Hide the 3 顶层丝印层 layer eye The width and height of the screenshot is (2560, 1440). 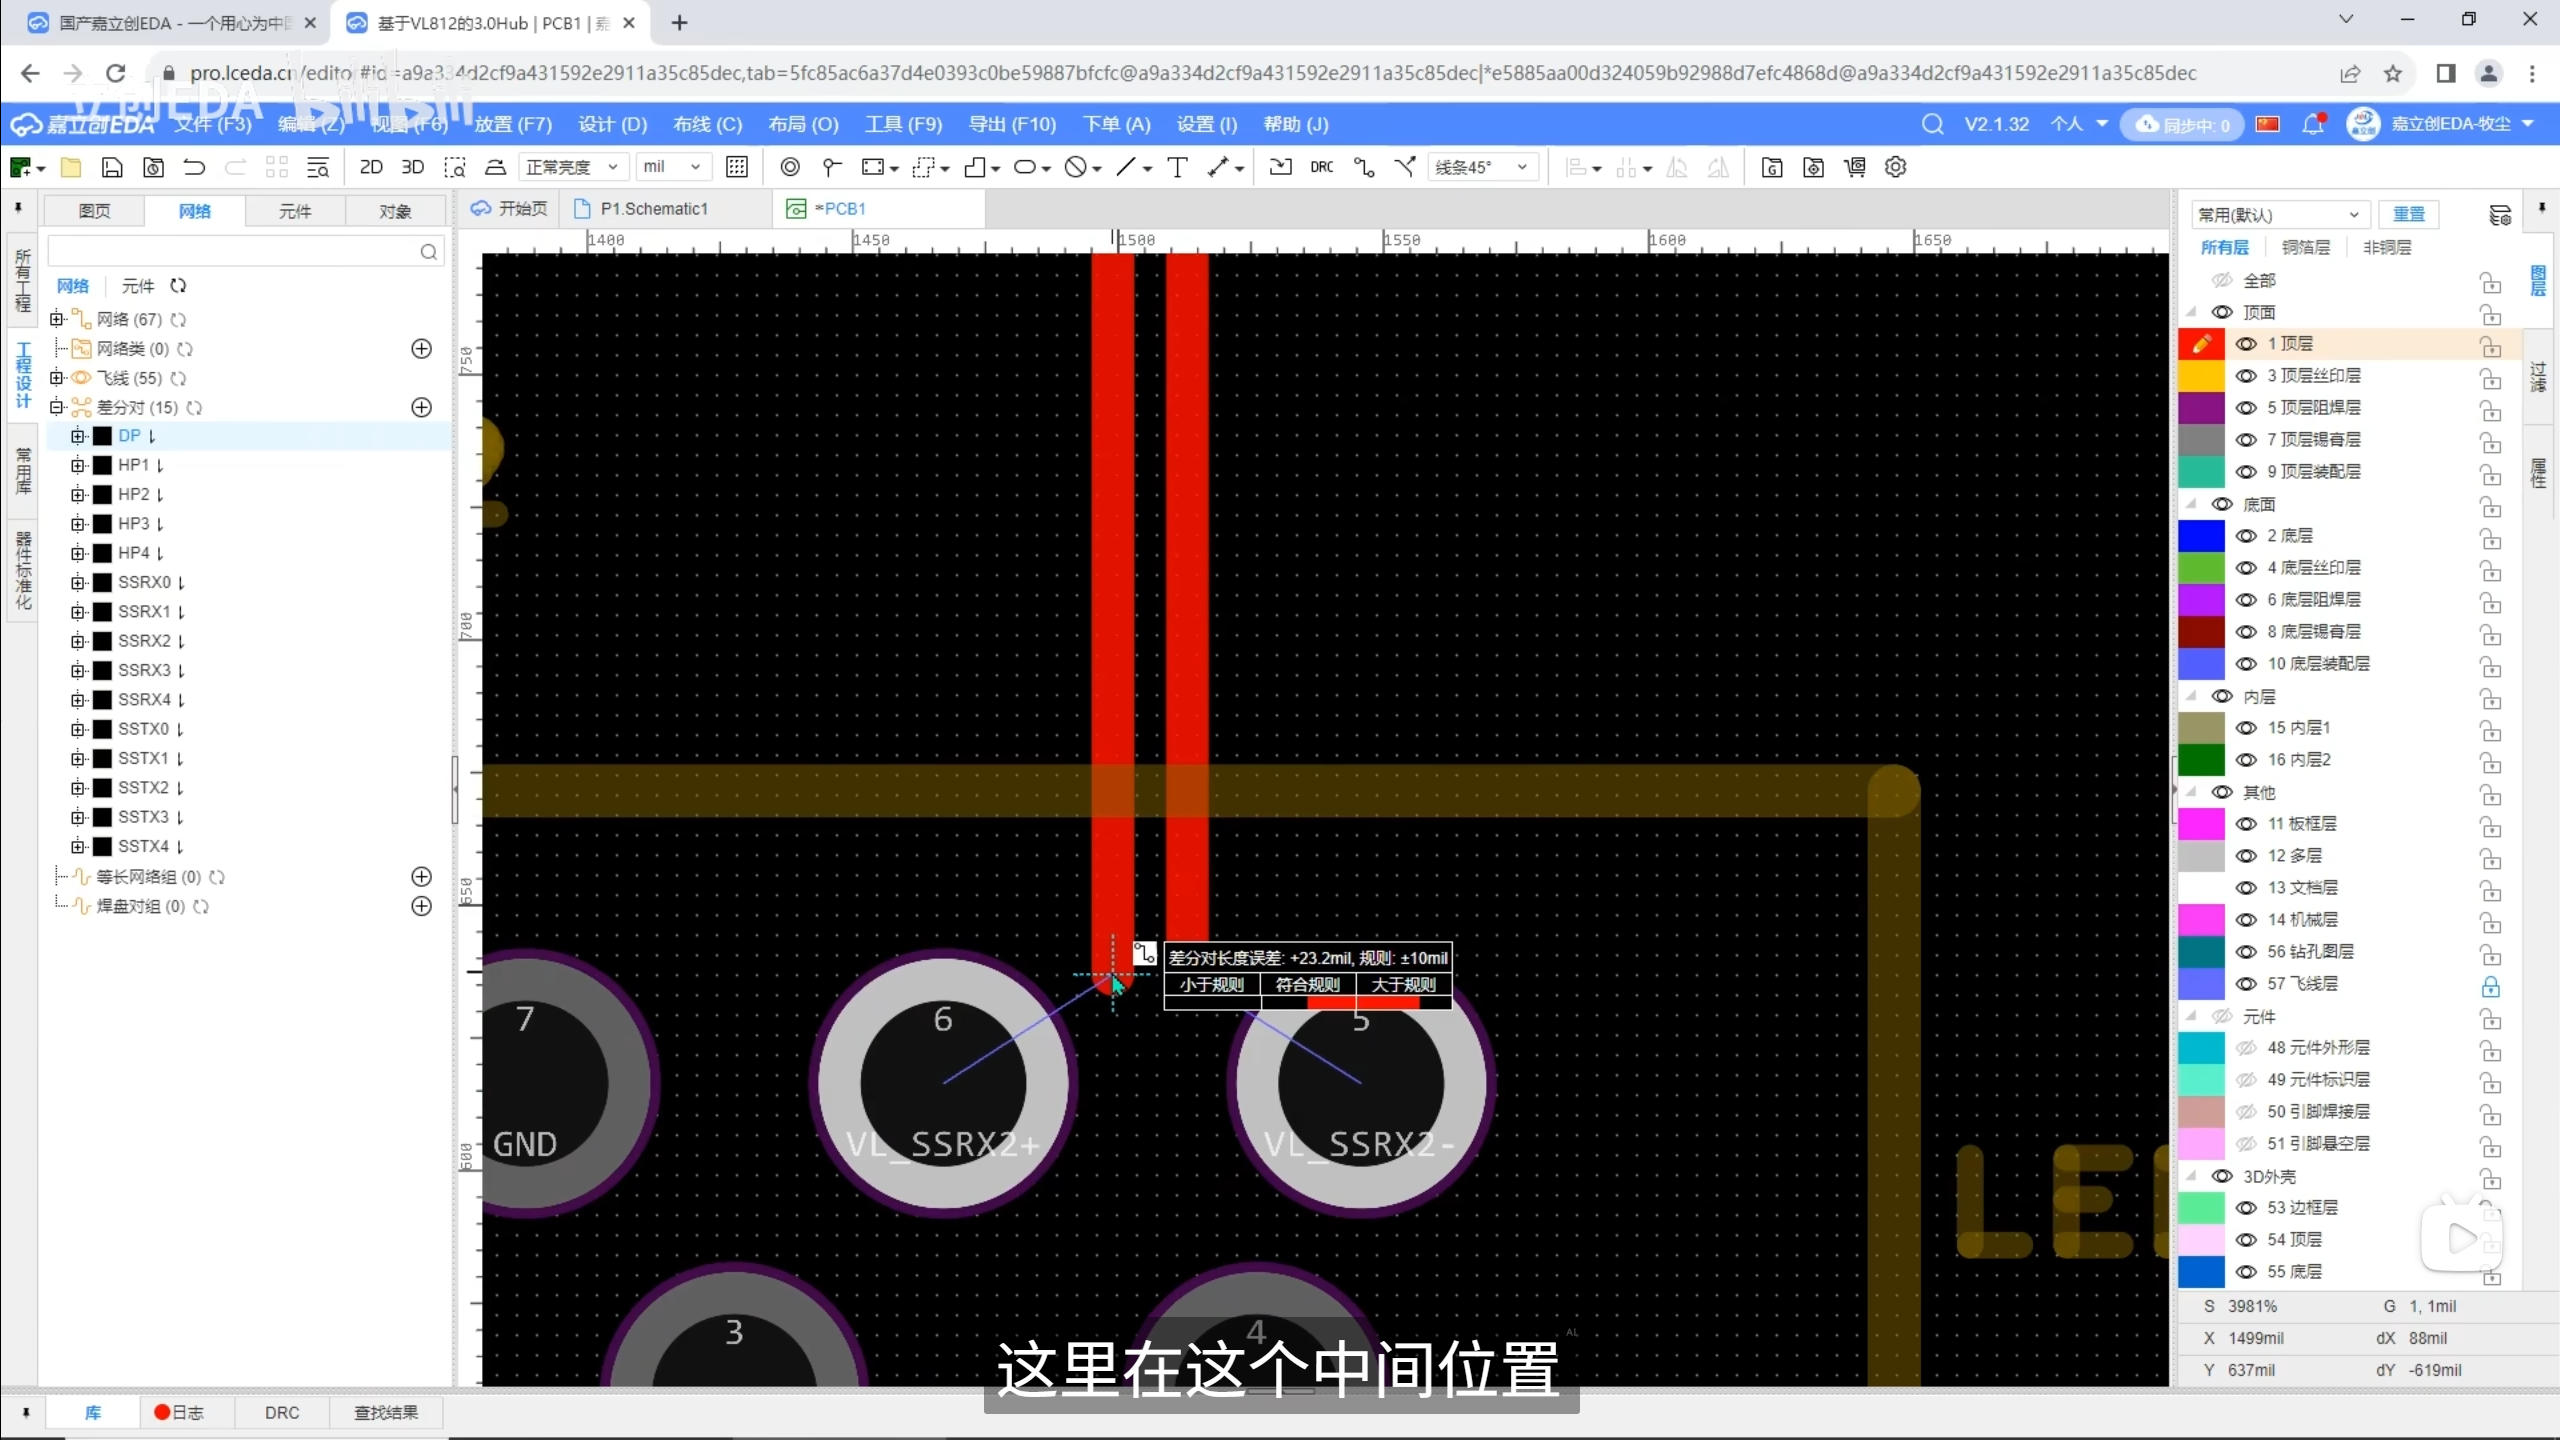tap(2246, 375)
